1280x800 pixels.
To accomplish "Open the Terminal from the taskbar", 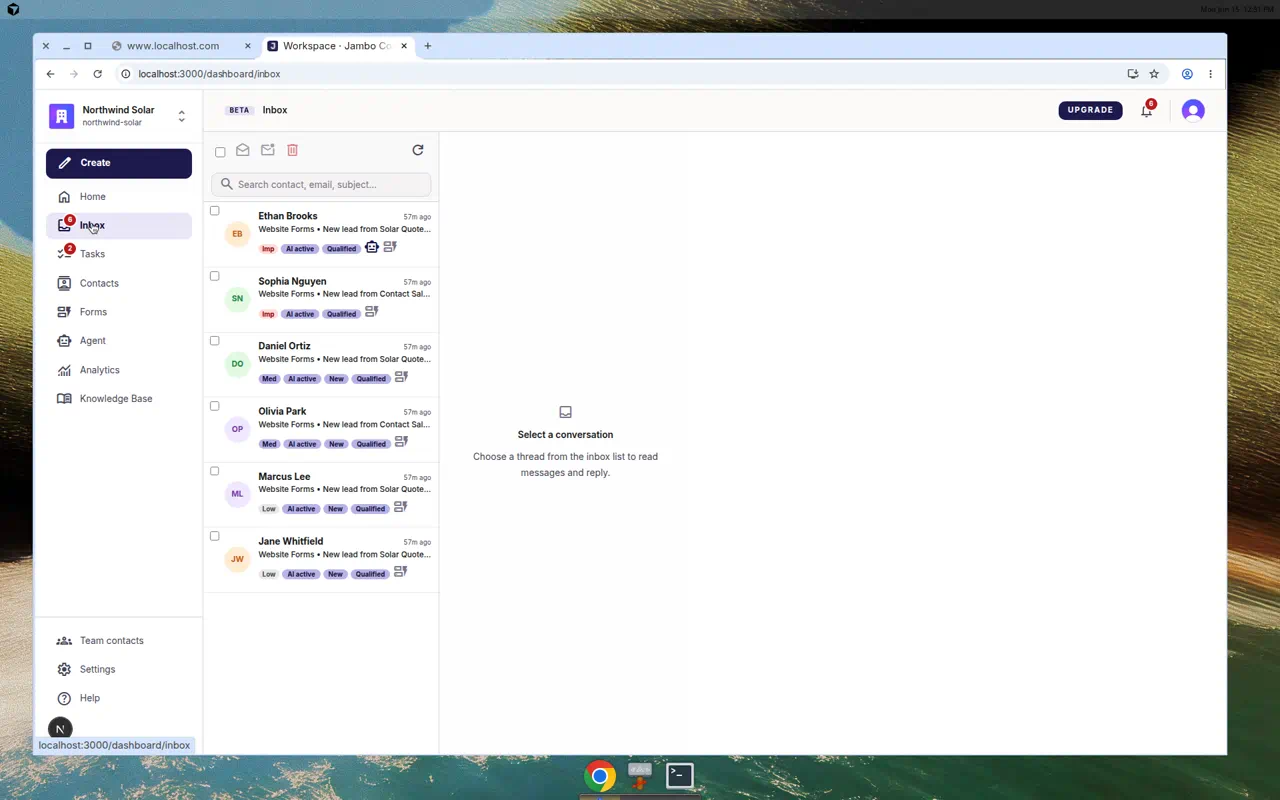I will 680,775.
